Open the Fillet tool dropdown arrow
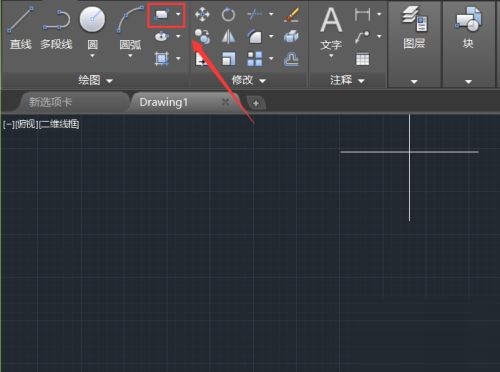 click(271, 36)
